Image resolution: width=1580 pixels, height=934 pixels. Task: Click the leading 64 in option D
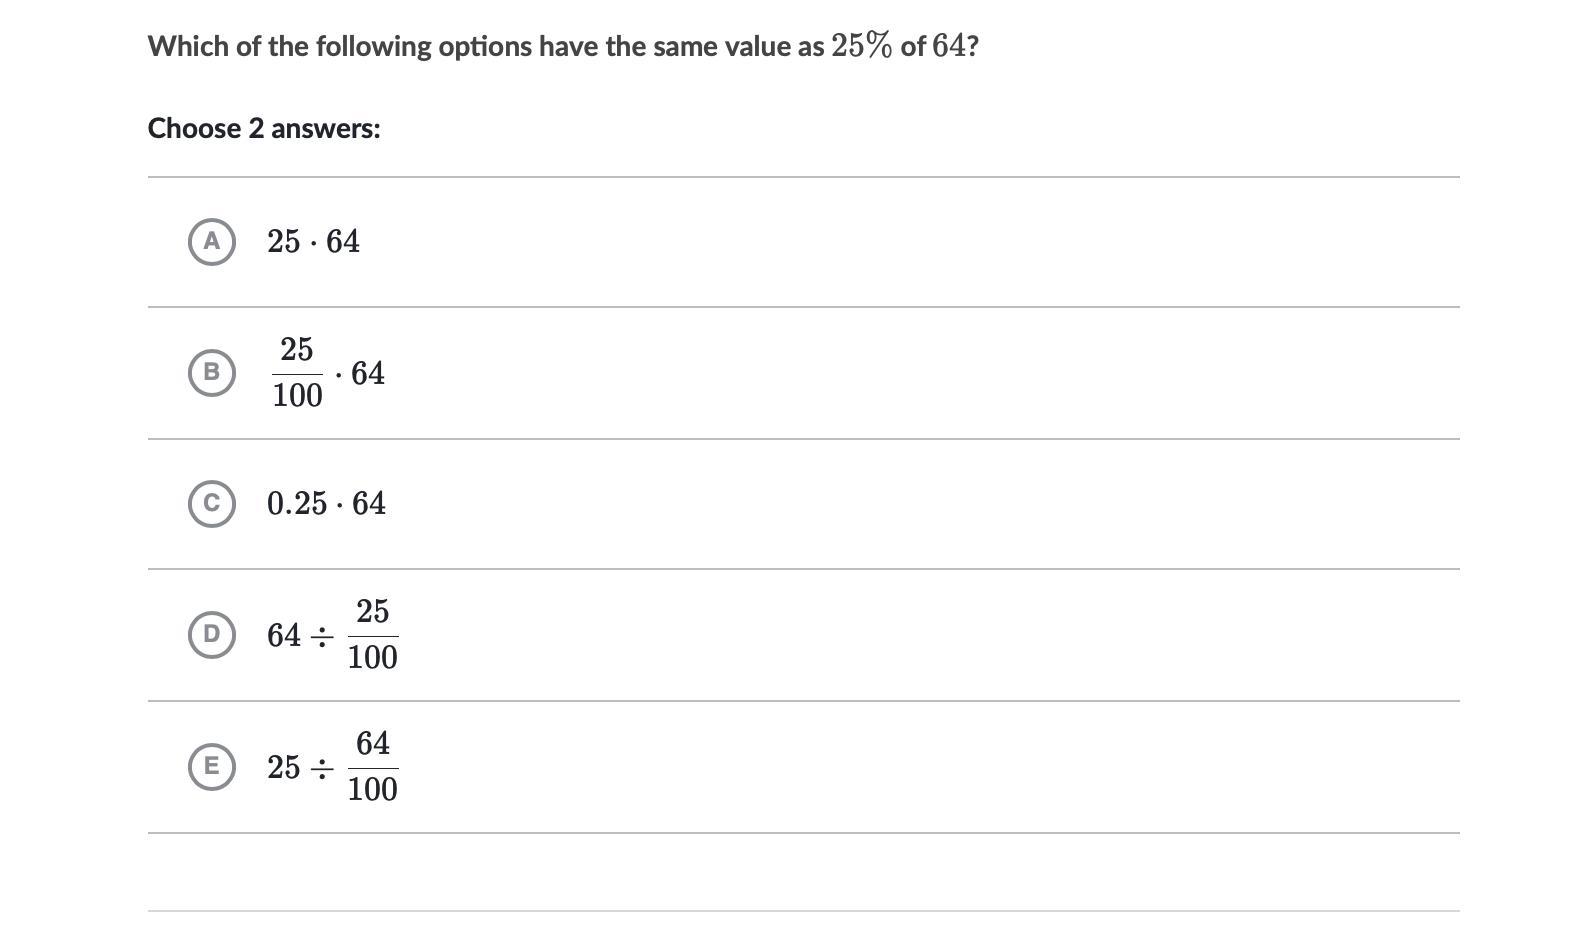tap(283, 636)
